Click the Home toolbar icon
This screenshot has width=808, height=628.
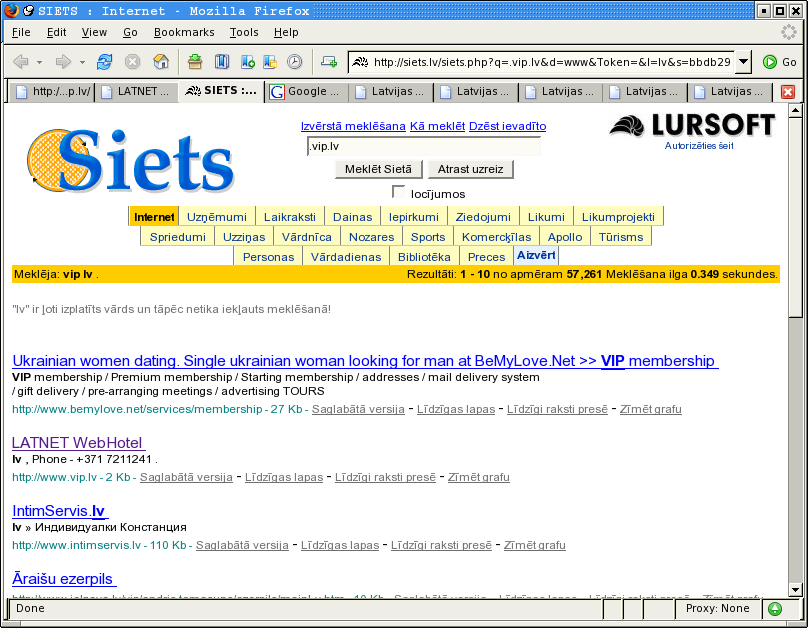[160, 62]
